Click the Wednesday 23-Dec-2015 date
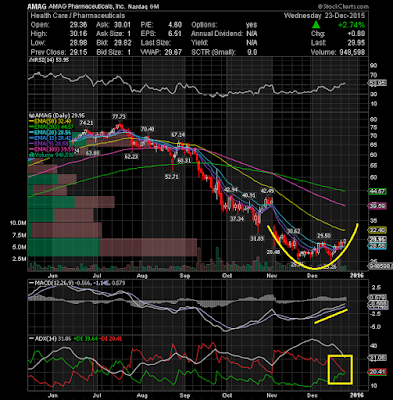This screenshot has width=393, height=400. (x=324, y=16)
